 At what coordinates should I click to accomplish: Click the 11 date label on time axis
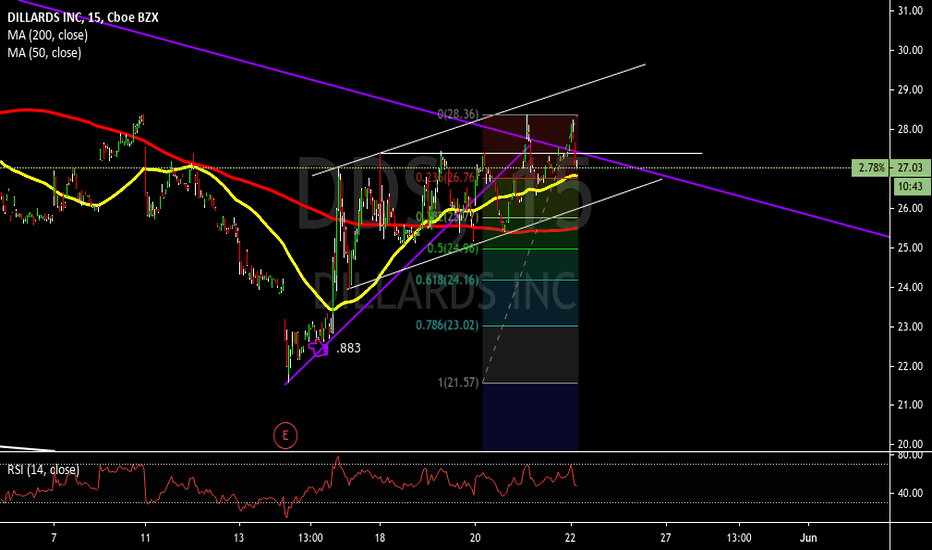(x=146, y=538)
